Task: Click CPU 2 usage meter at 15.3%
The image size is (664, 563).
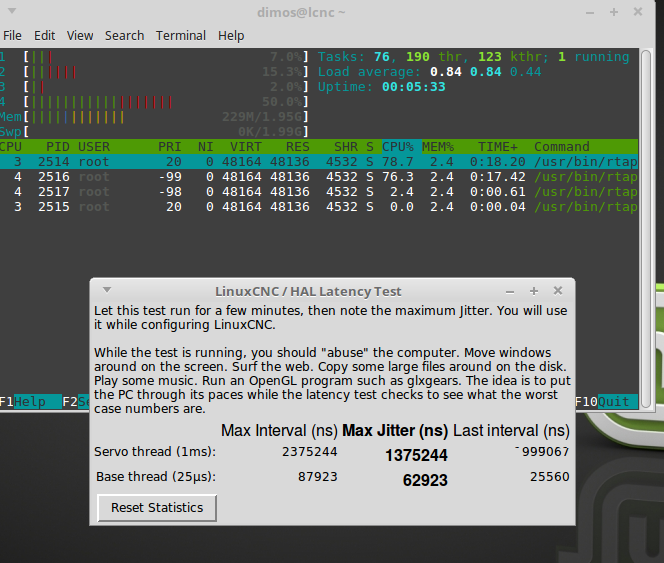Action: coord(166,72)
